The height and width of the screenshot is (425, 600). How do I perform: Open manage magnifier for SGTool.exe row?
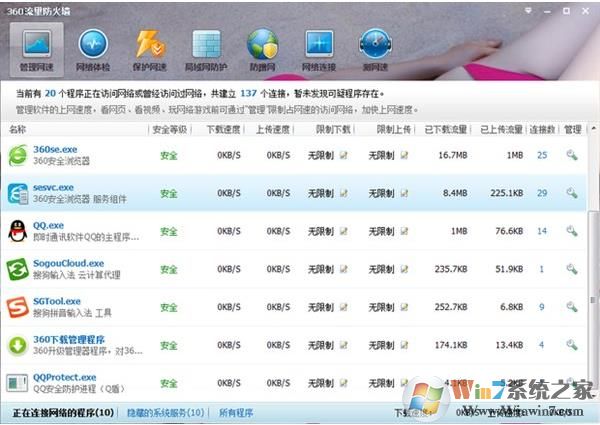(x=572, y=306)
